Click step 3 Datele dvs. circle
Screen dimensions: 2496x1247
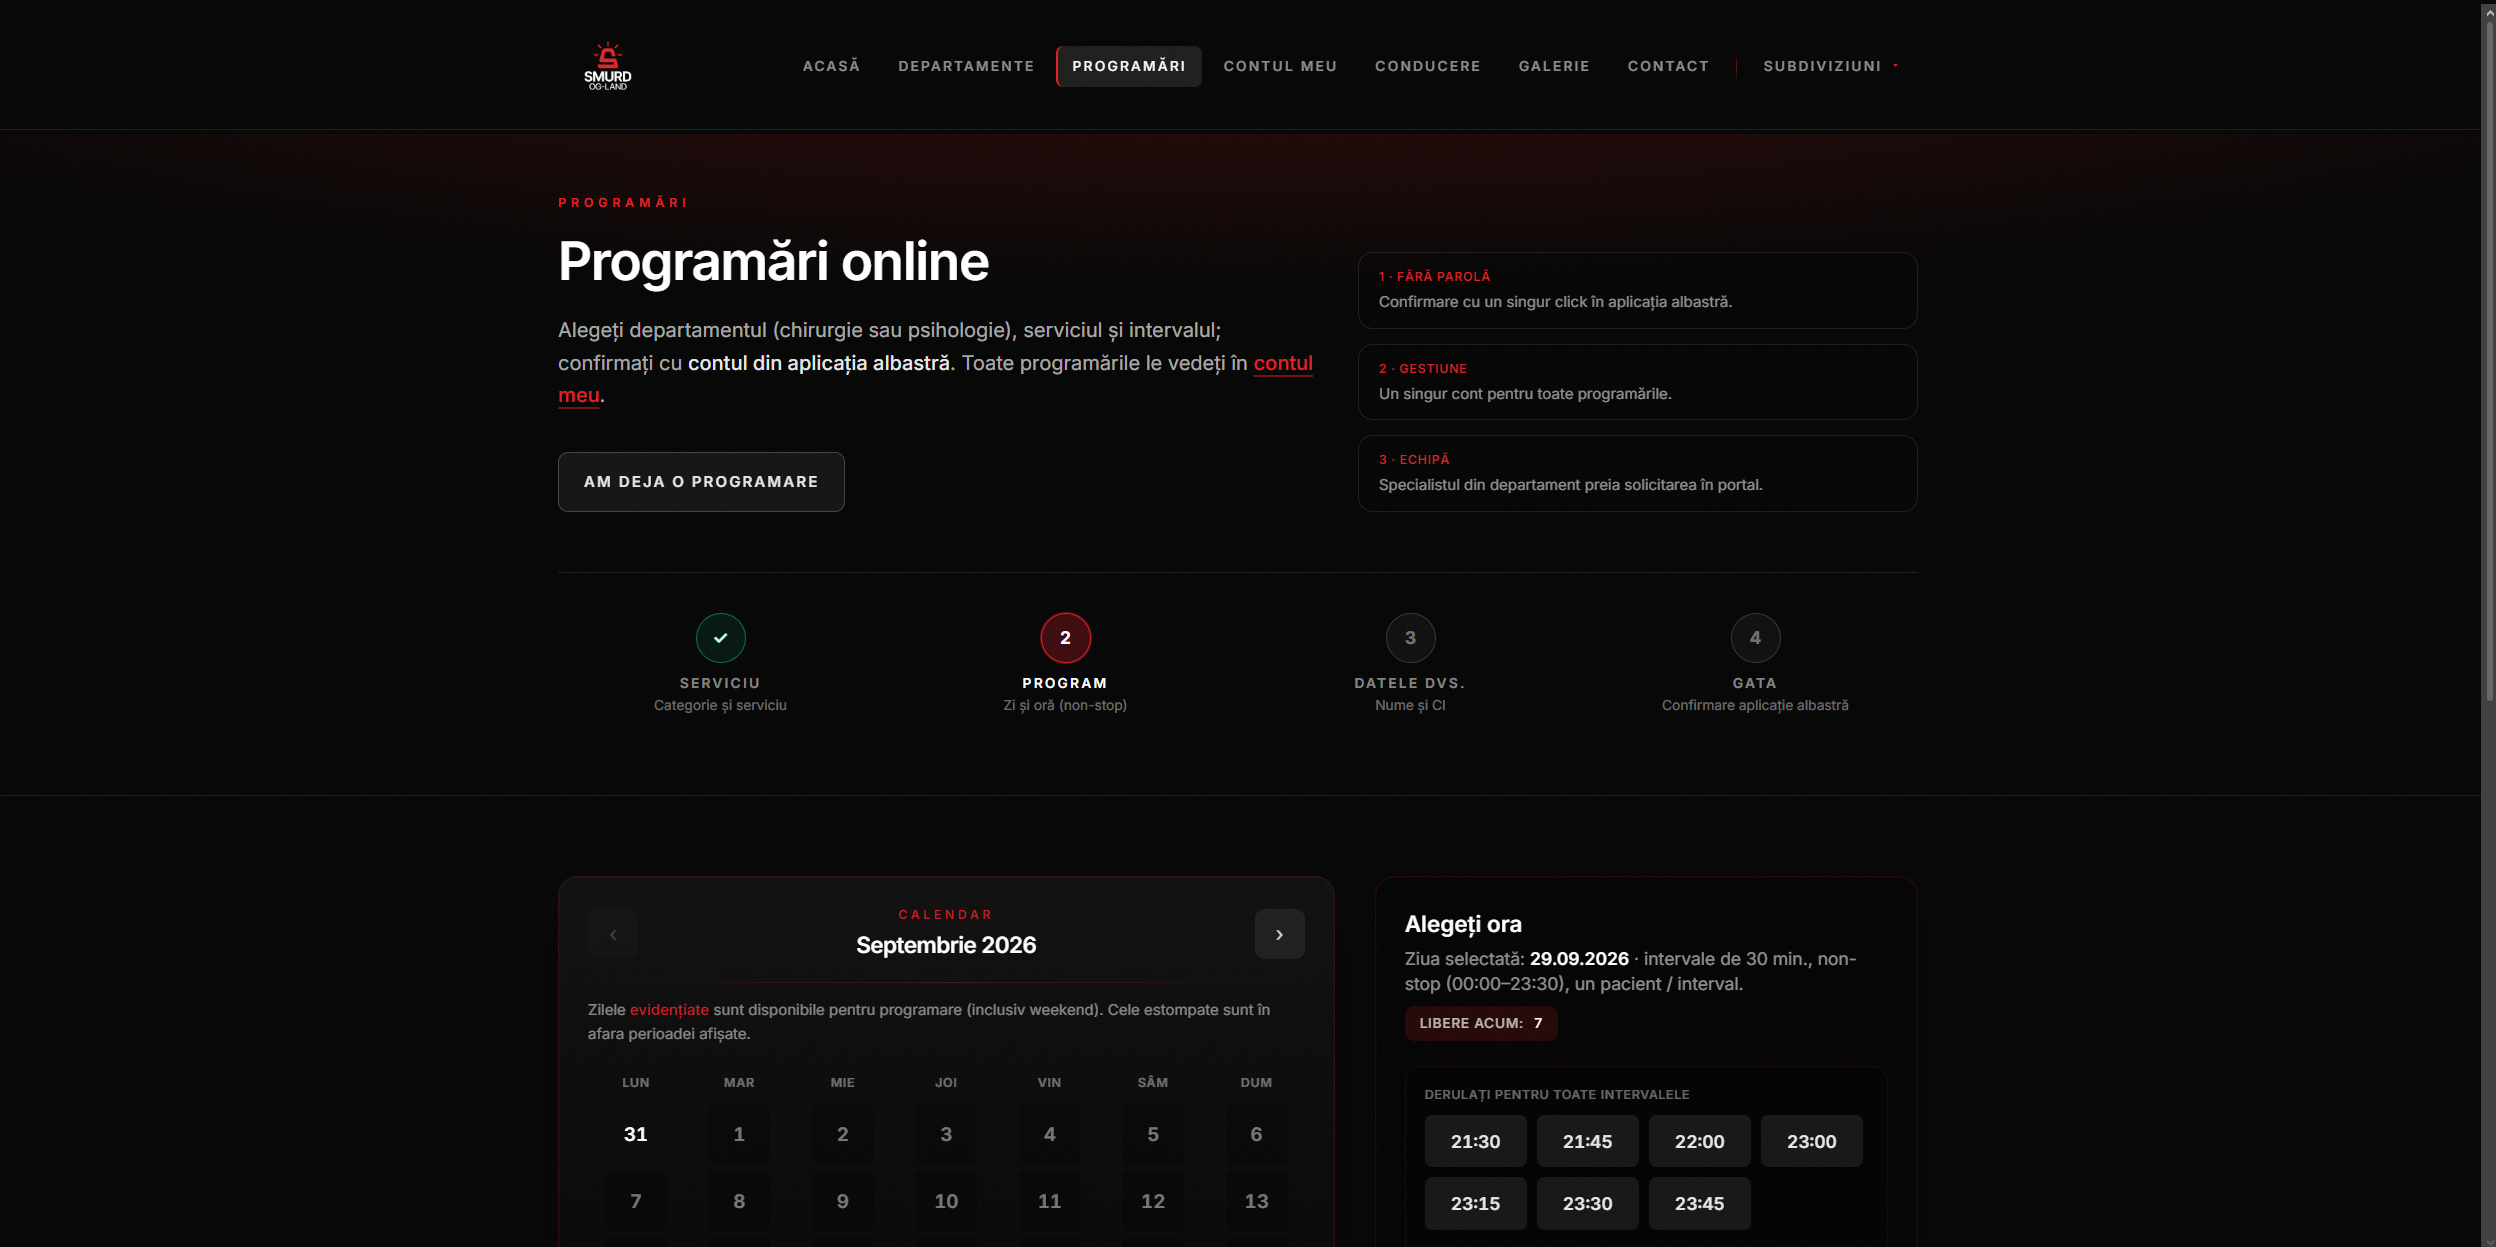[x=1410, y=638]
